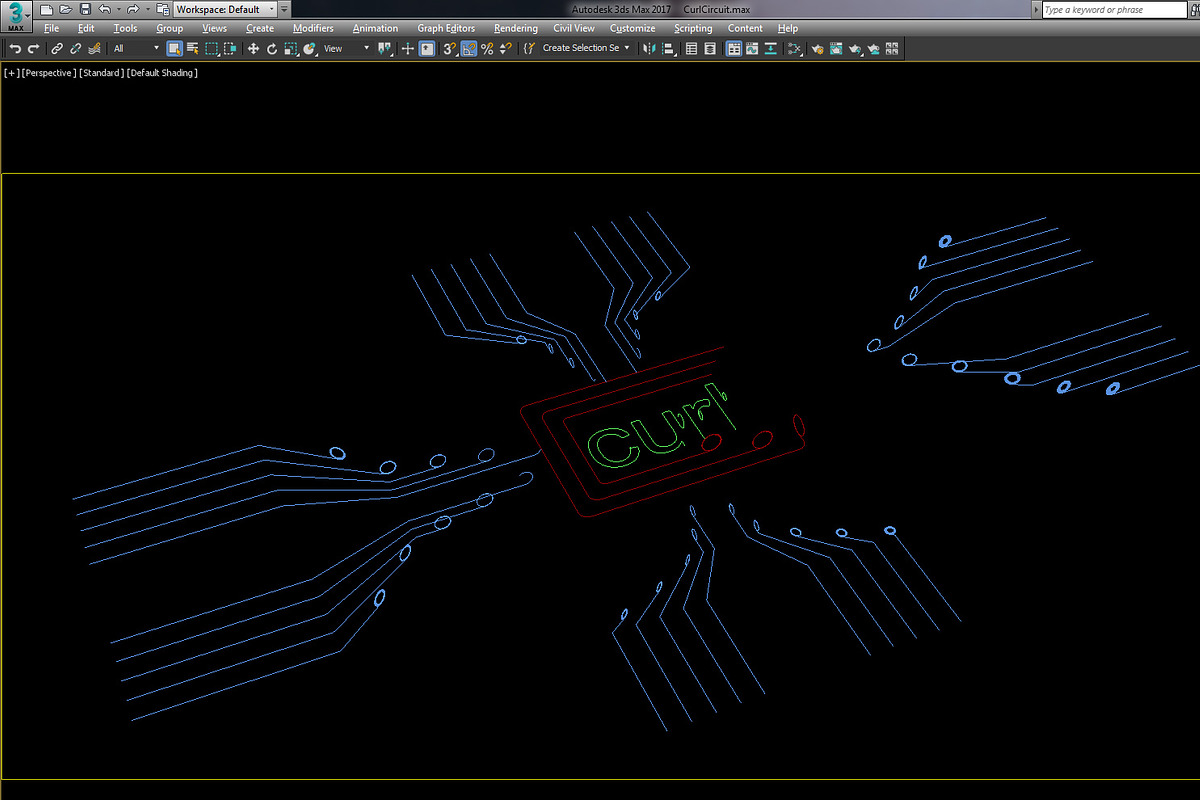This screenshot has width=1200, height=800.
Task: Choose the Select and Place tool
Action: (x=309, y=48)
